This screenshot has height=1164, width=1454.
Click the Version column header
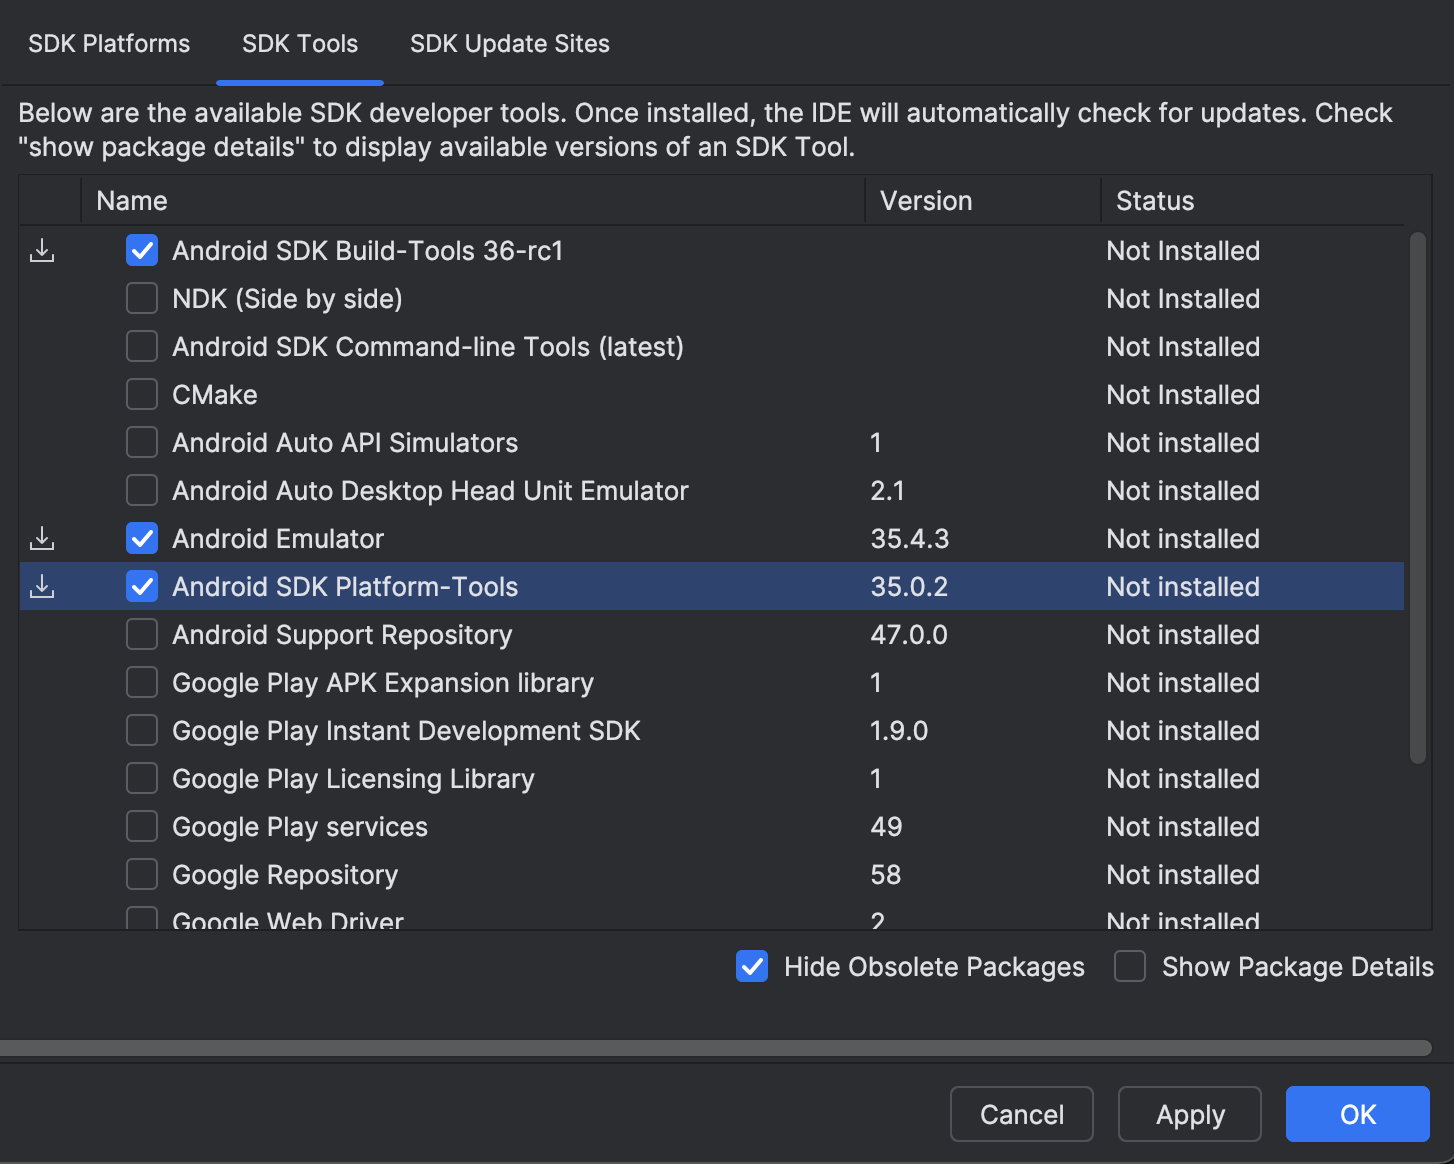pyautogui.click(x=925, y=200)
